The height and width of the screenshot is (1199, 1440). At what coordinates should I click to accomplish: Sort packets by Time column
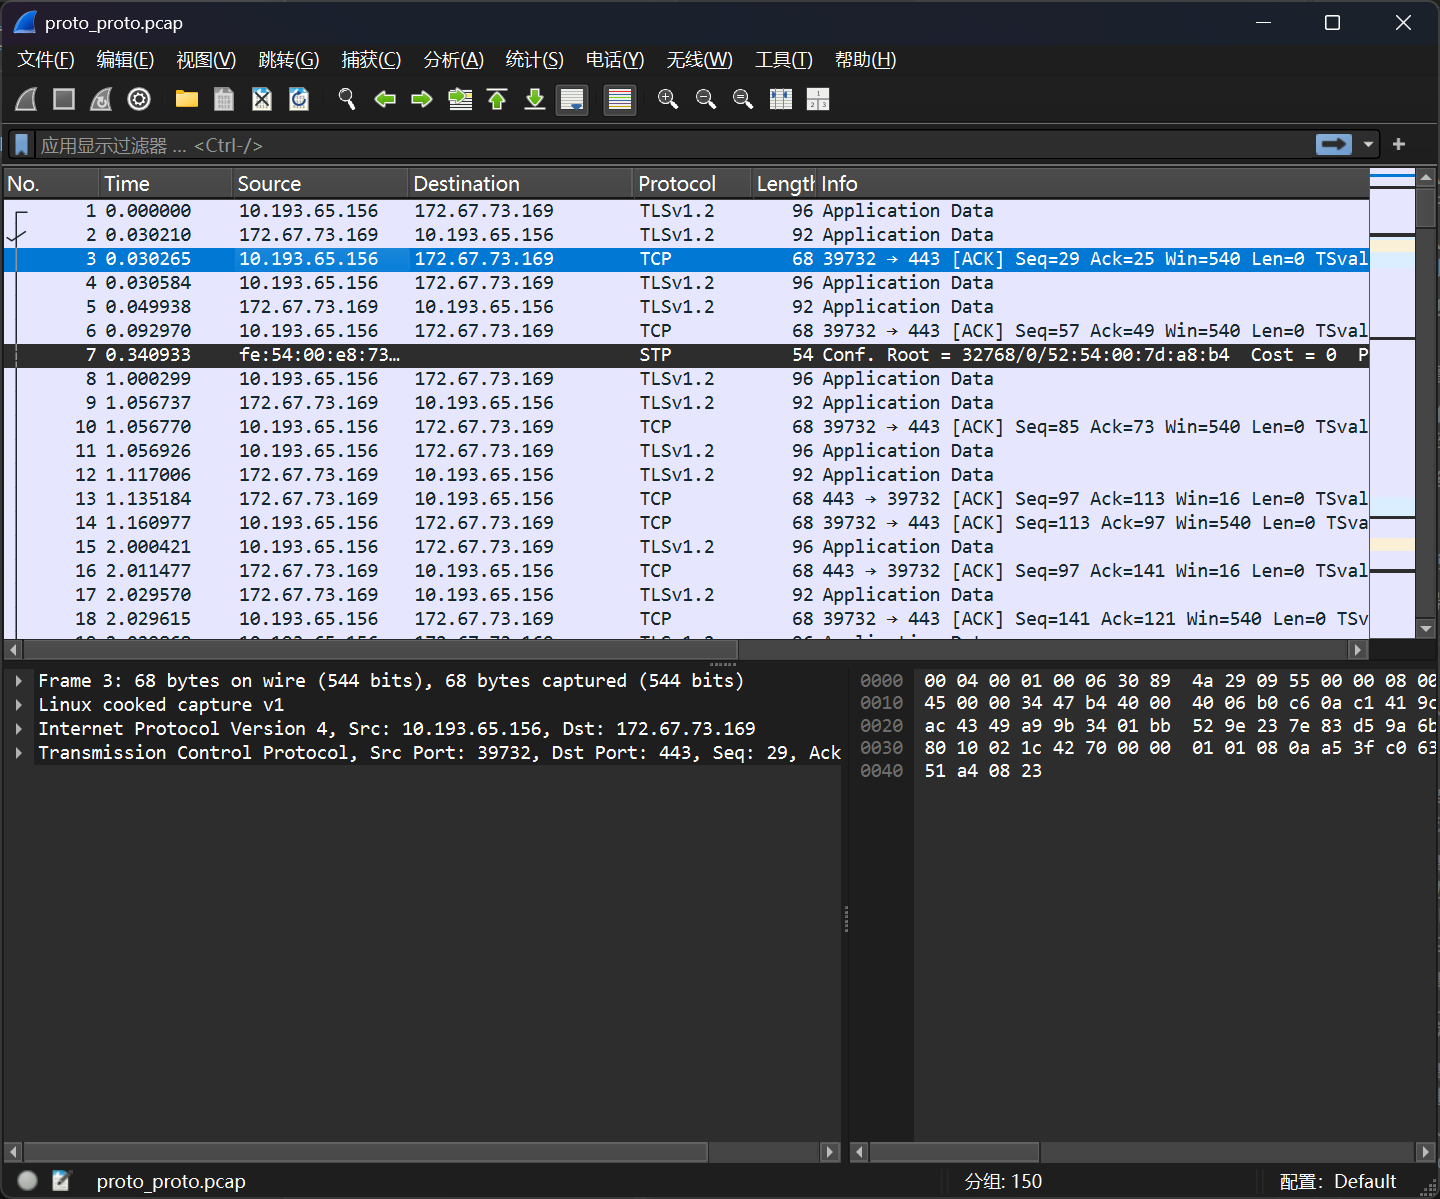click(x=165, y=184)
